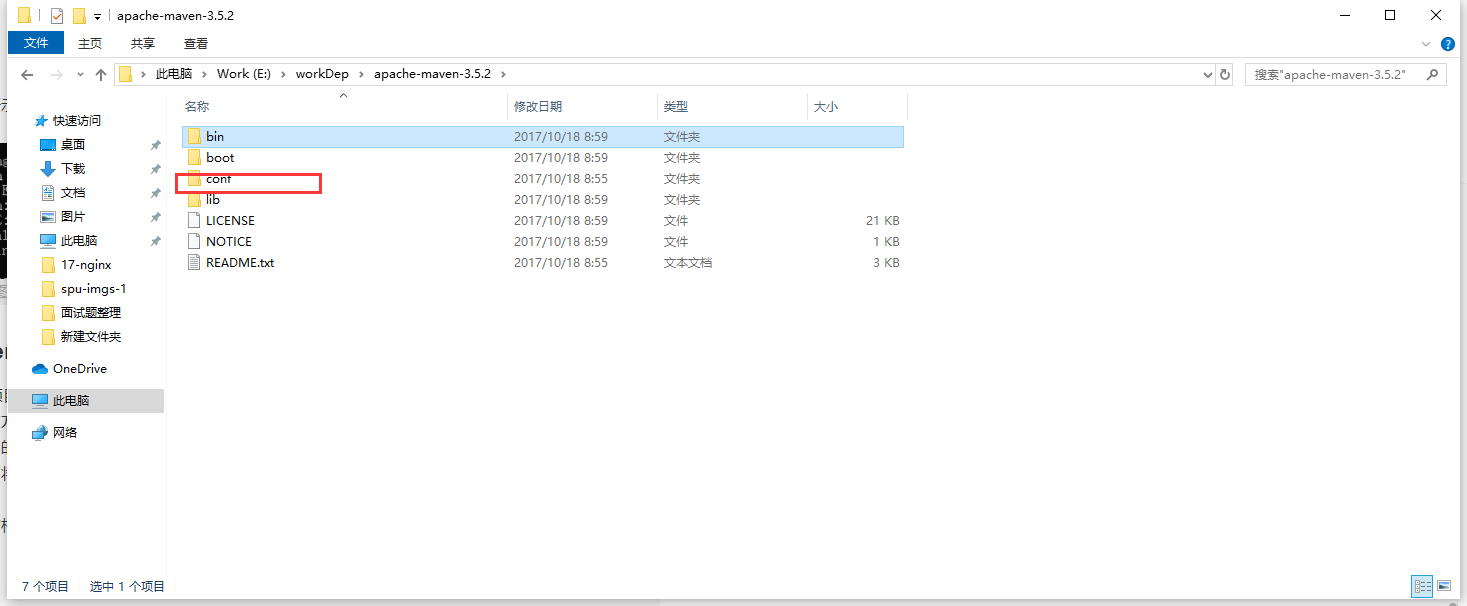Open the spu-imgs-1 folder in sidebar
The image size is (1467, 606).
(94, 289)
